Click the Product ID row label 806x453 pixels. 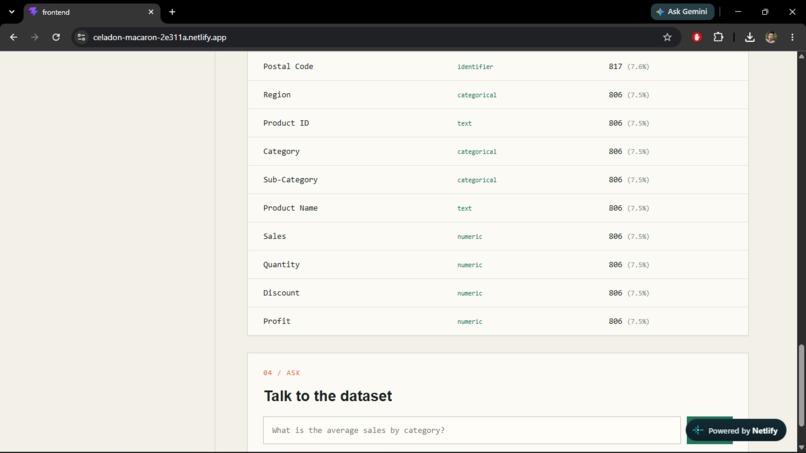click(x=286, y=123)
